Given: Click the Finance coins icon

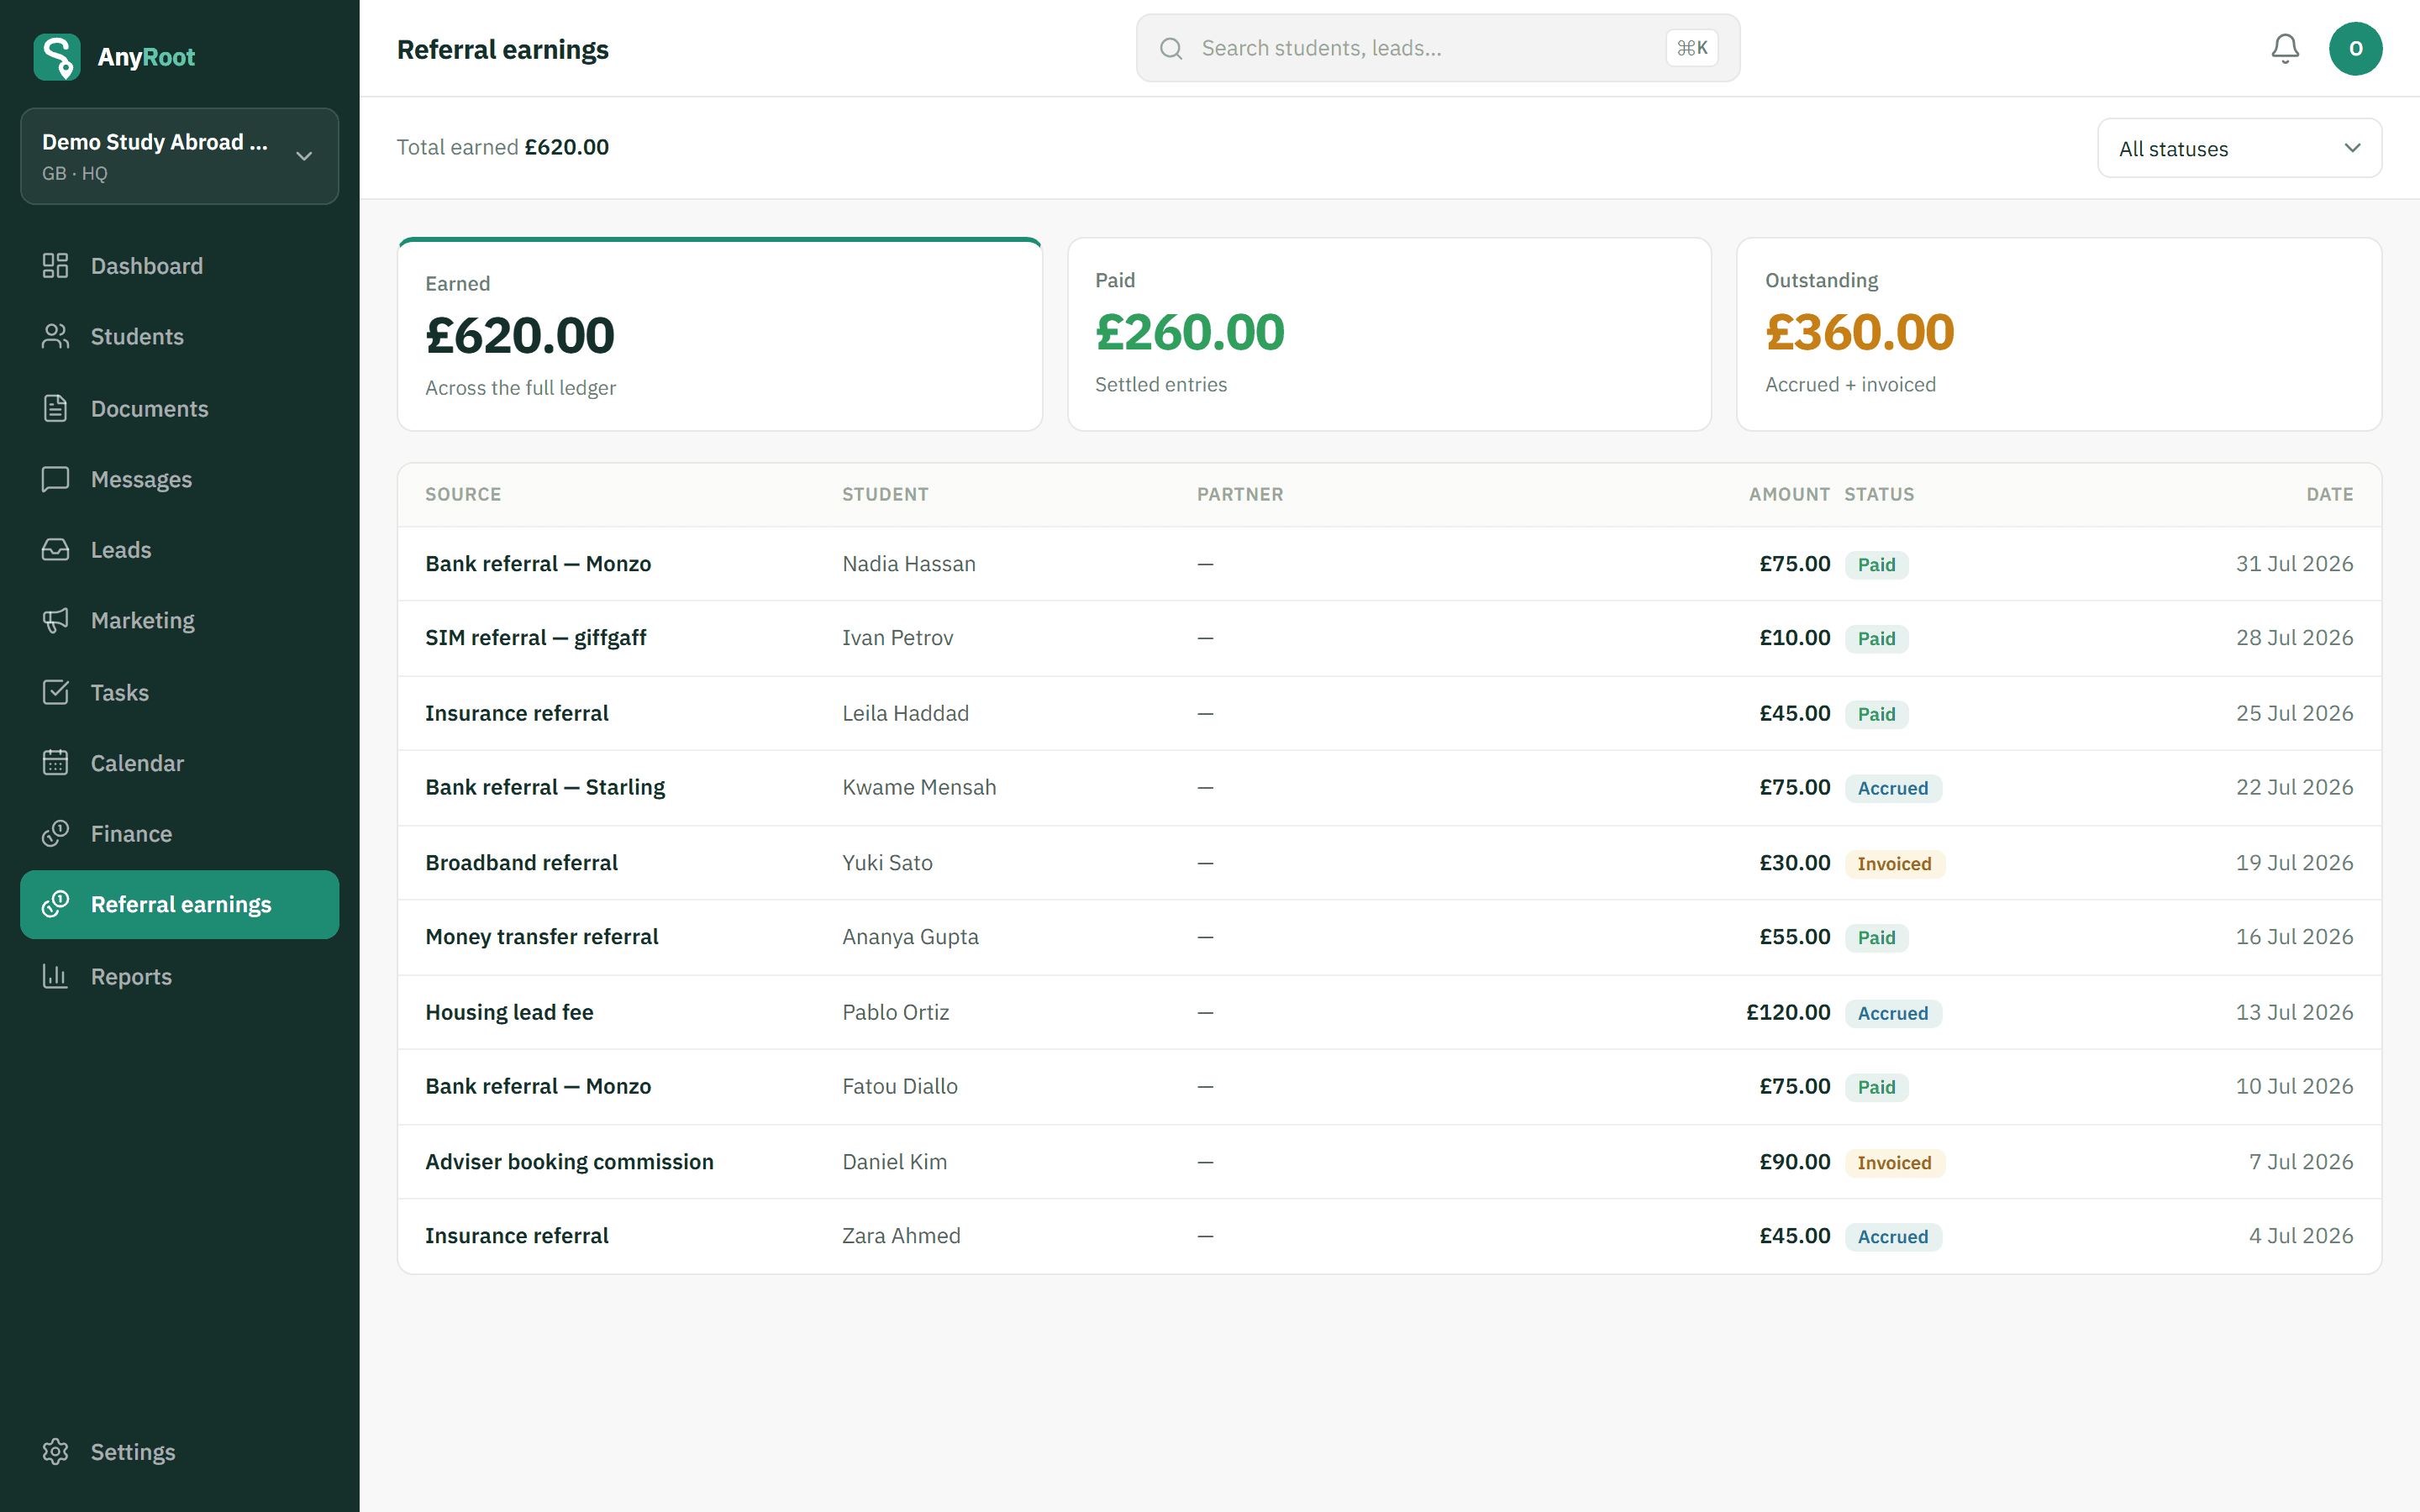Looking at the screenshot, I should pyautogui.click(x=55, y=834).
